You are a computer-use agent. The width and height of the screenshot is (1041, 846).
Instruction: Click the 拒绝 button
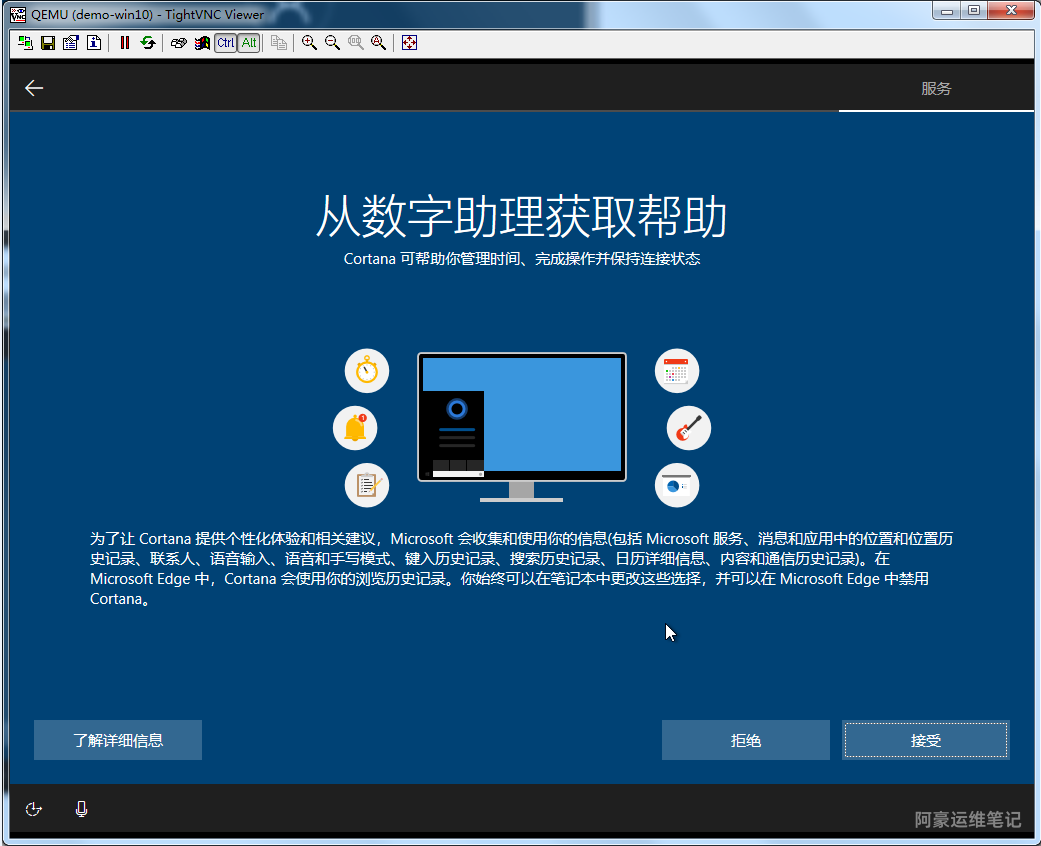[x=746, y=740]
